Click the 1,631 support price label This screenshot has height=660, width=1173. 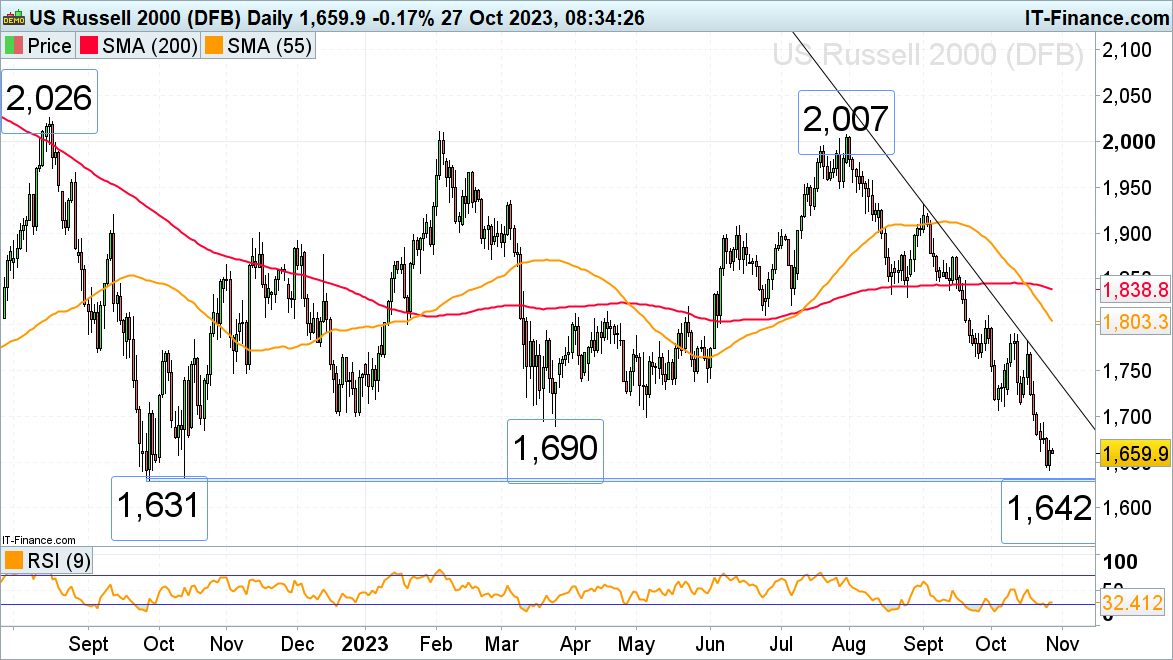tap(159, 507)
